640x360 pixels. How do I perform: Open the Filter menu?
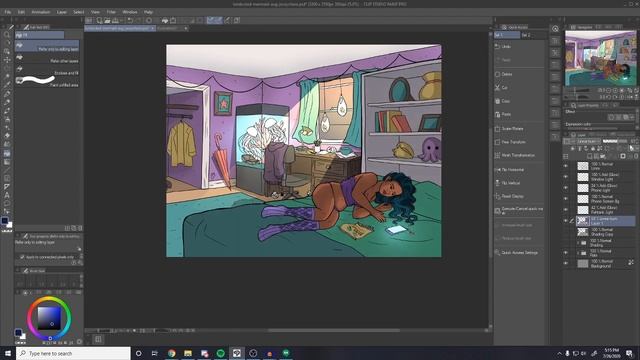point(111,12)
